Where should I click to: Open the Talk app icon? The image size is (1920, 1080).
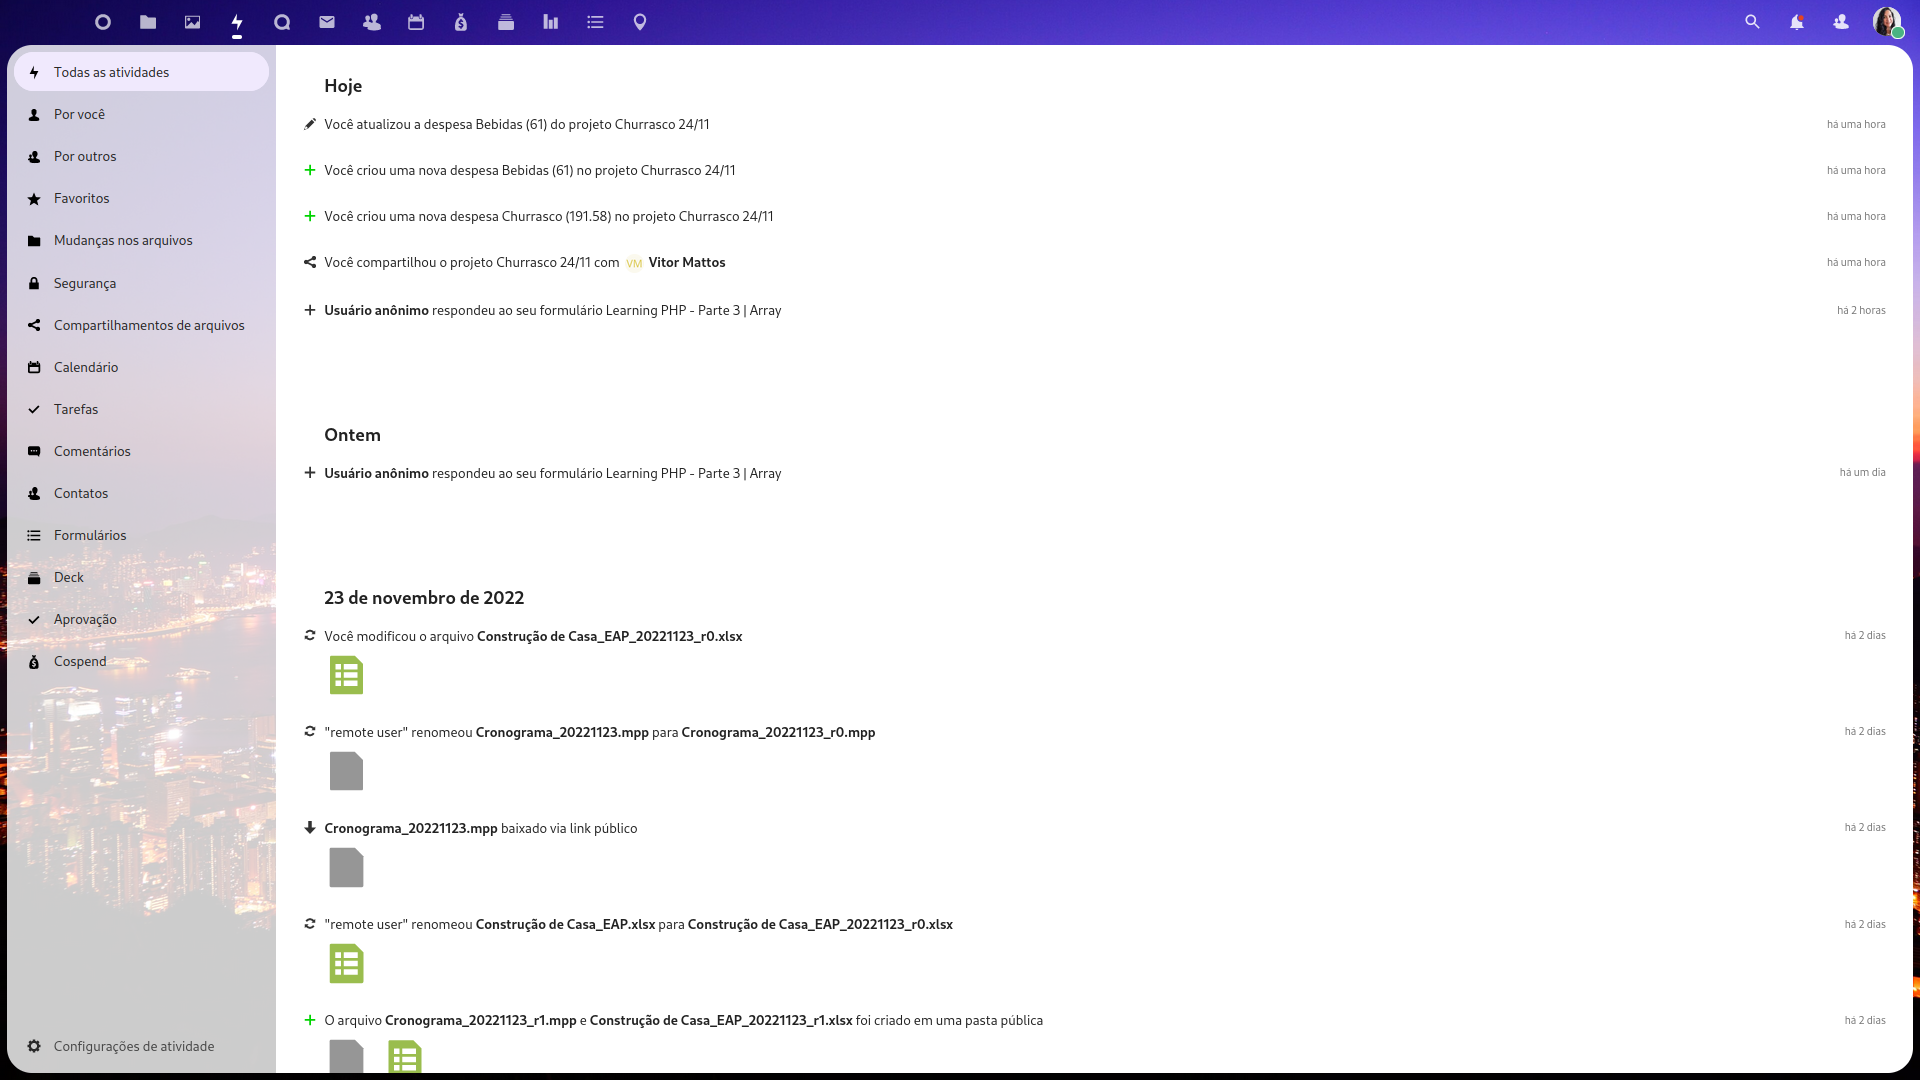pos(282,22)
